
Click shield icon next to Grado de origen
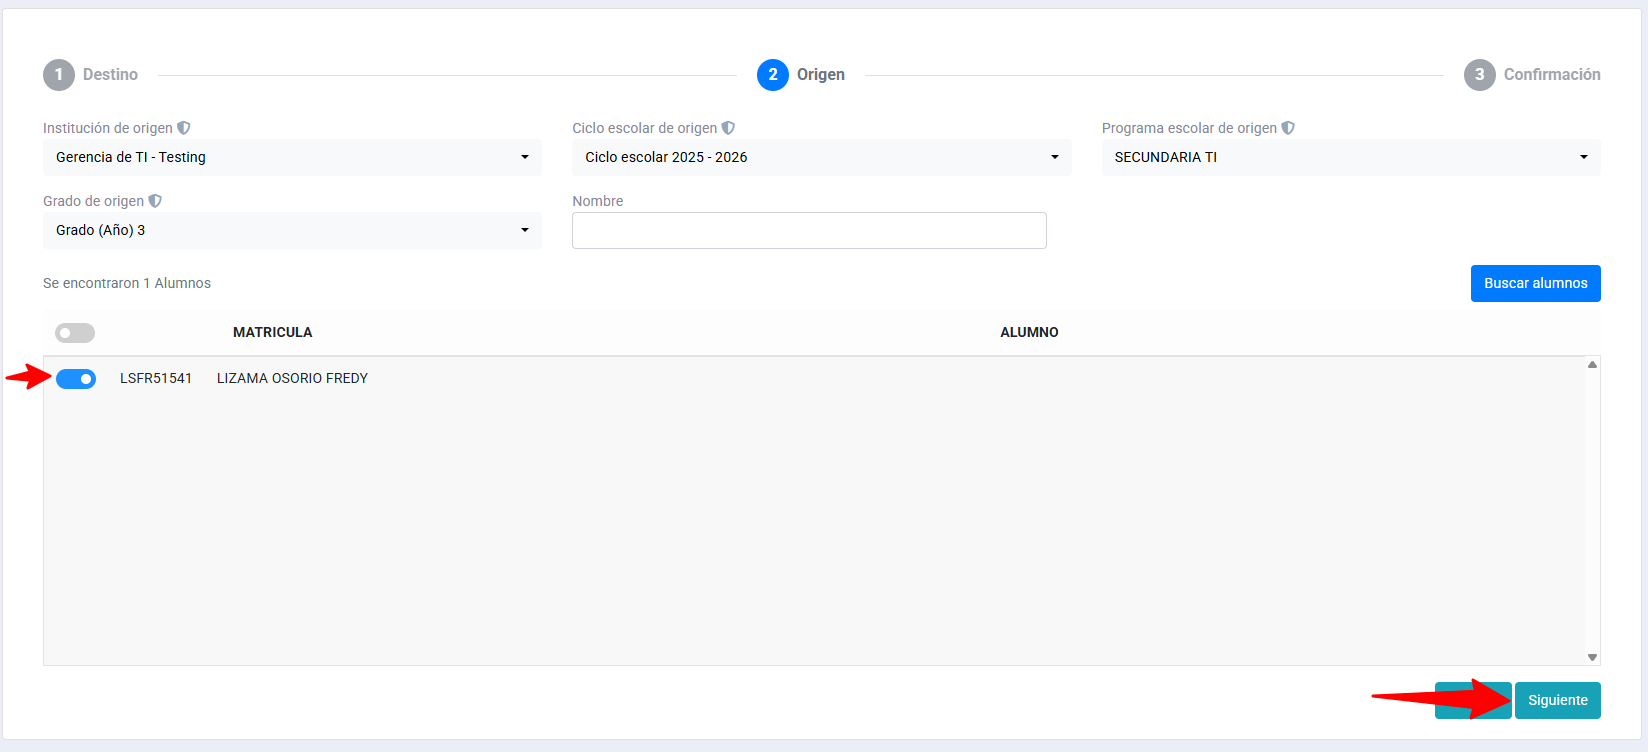click(155, 201)
